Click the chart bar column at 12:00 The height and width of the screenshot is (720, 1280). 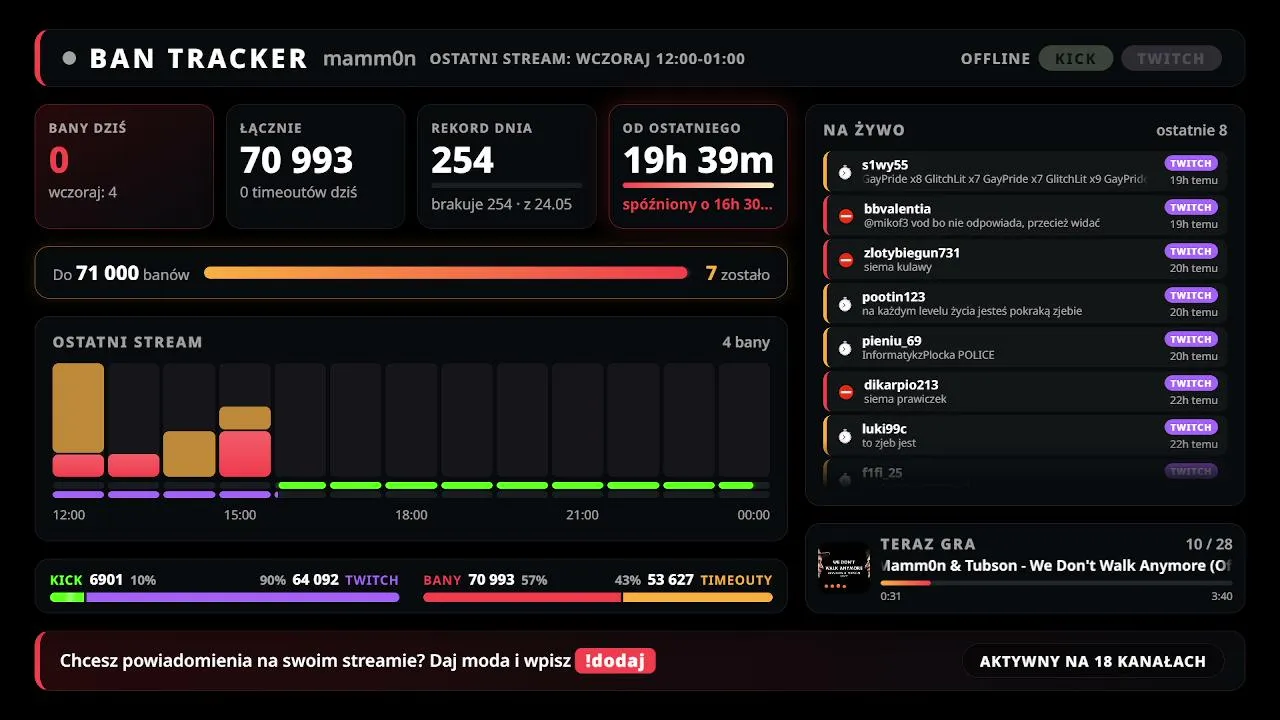pos(78,420)
